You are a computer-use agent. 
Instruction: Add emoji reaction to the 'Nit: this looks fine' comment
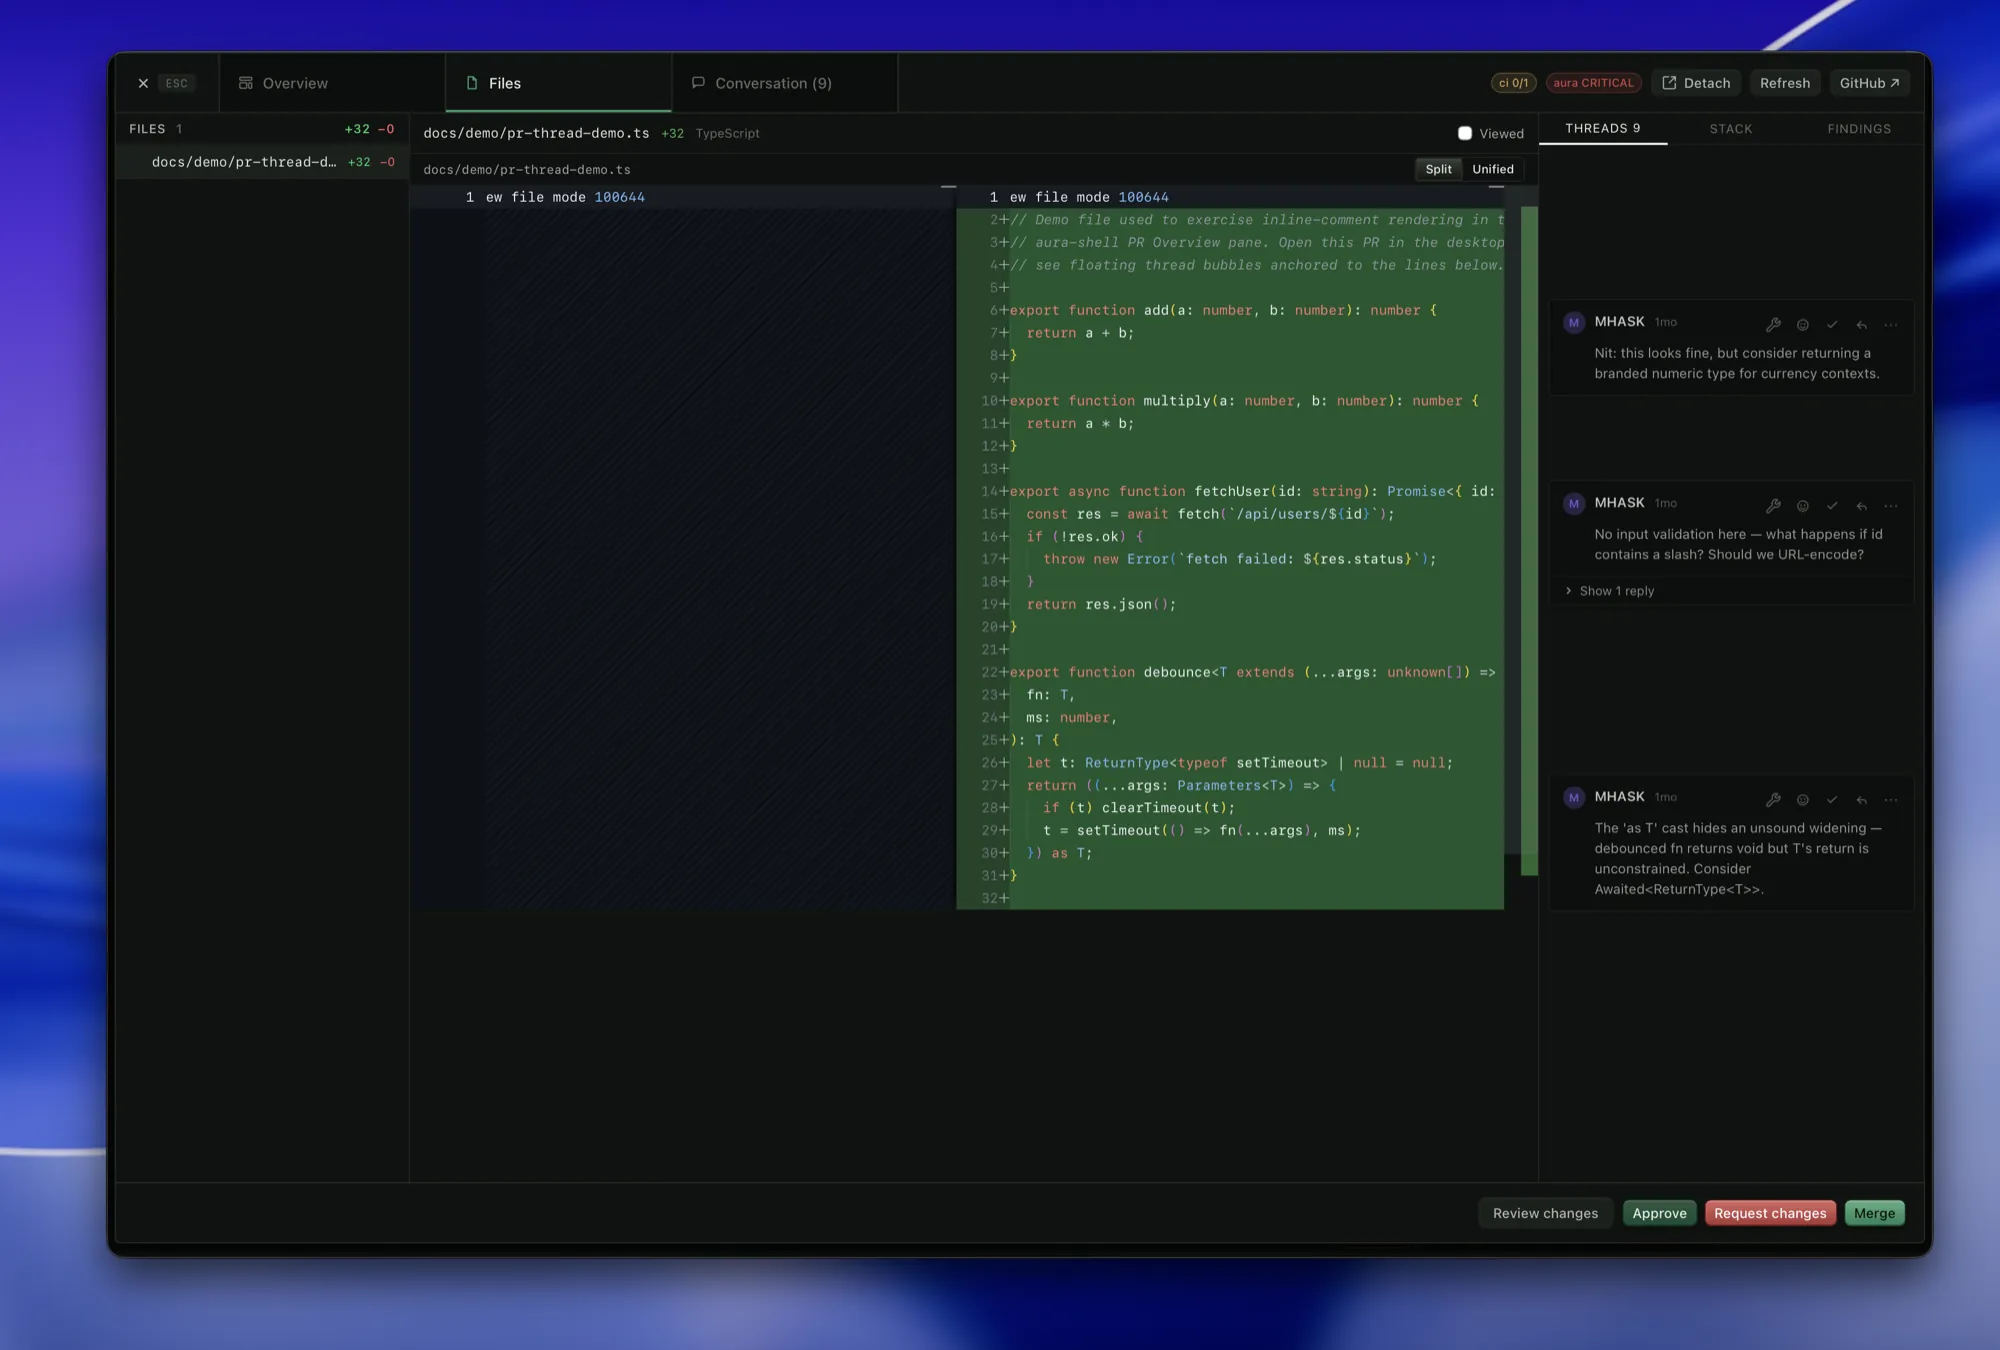coord(1803,324)
